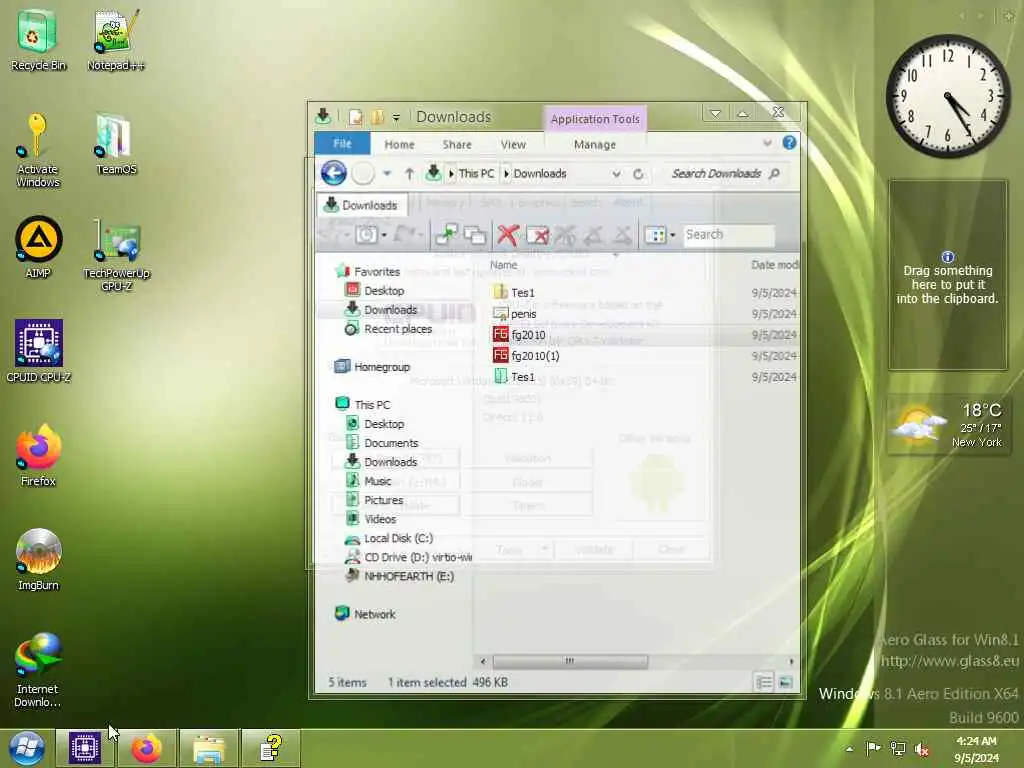Click the window with red X toolbar icon
The width and height of the screenshot is (1024, 768).
pyautogui.click(x=537, y=234)
